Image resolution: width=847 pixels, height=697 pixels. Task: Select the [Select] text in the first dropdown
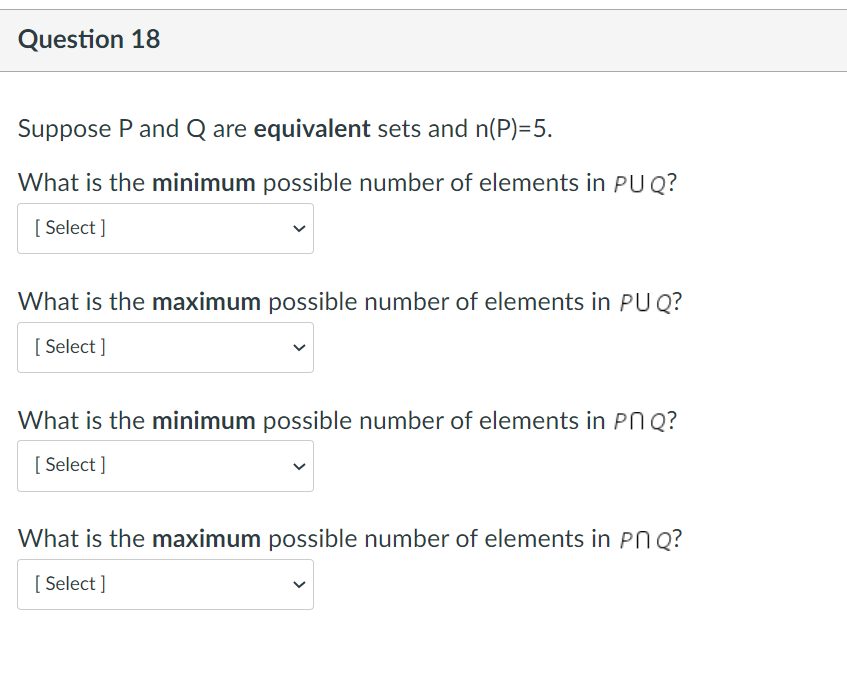pyautogui.click(x=68, y=227)
